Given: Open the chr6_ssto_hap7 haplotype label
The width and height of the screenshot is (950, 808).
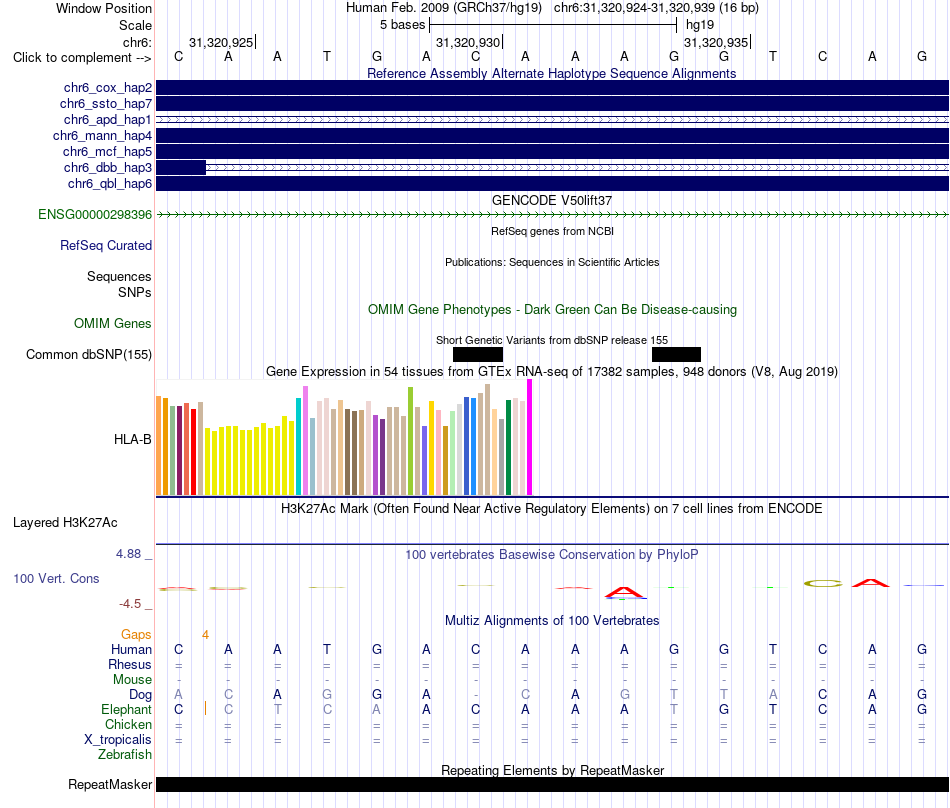Looking at the screenshot, I should click(x=106, y=104).
